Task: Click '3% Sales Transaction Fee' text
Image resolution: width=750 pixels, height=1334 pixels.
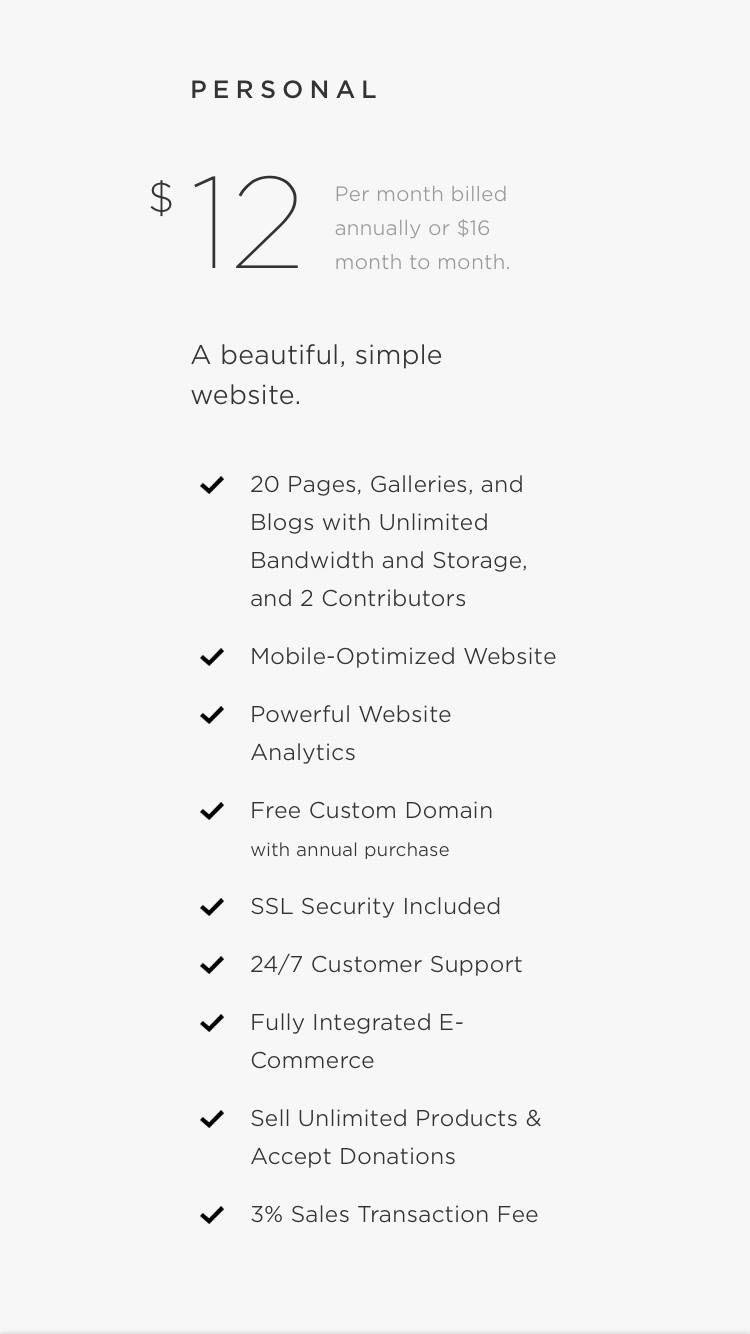Action: (394, 1215)
